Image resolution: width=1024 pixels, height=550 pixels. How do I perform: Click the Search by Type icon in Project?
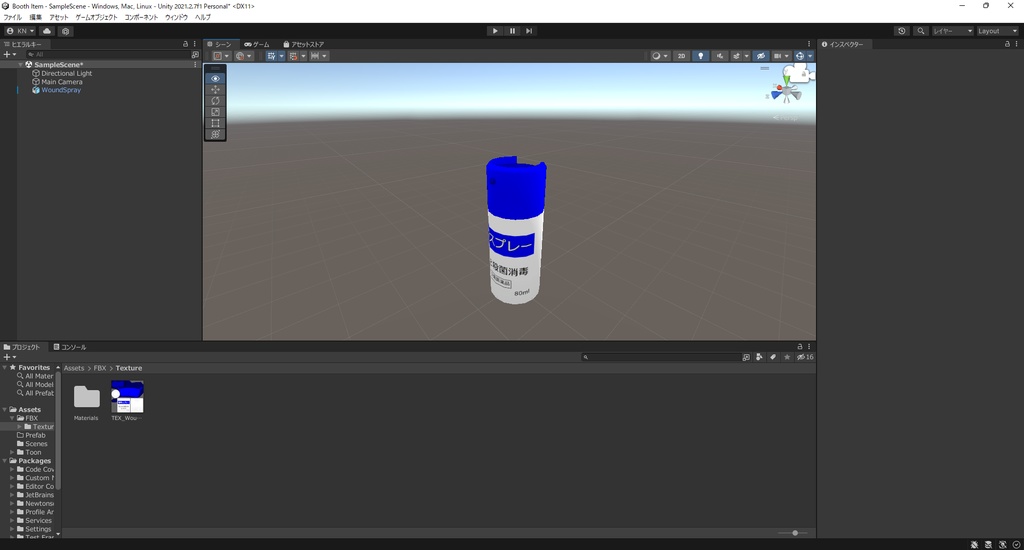tap(759, 357)
